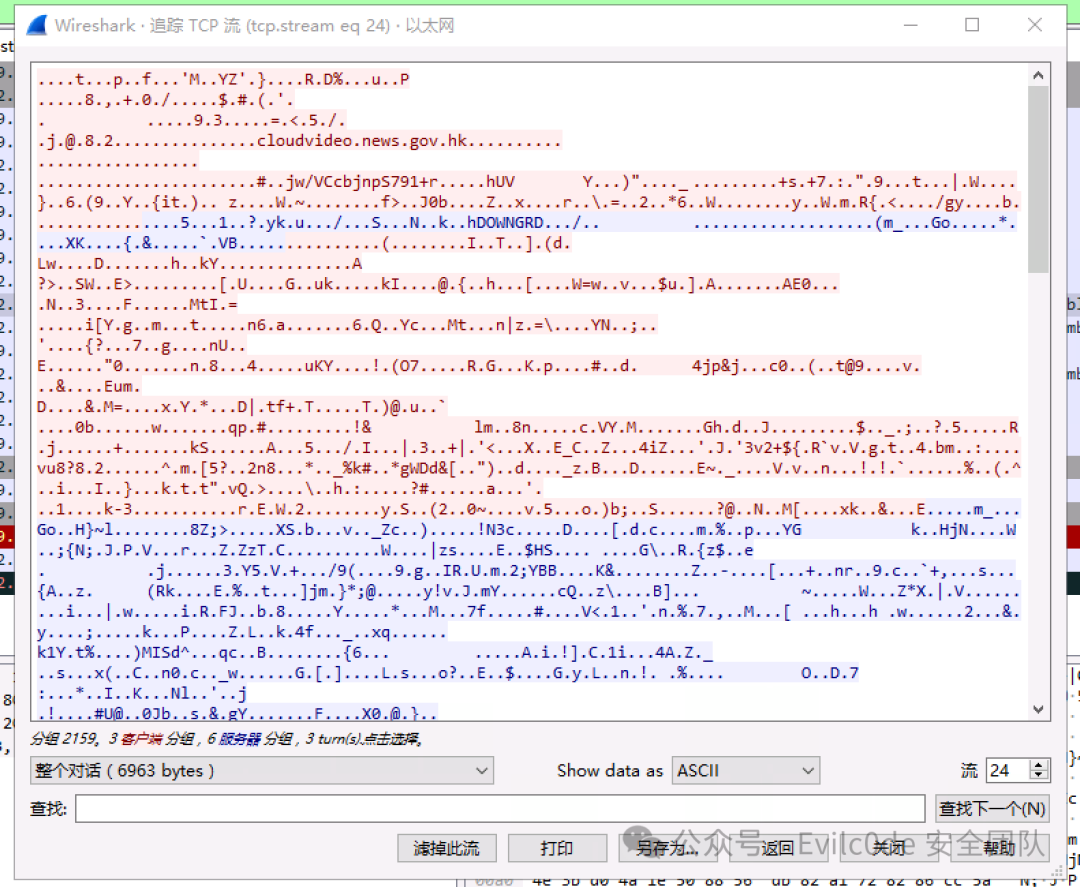Minimize the follow TCP stream window

(911, 25)
